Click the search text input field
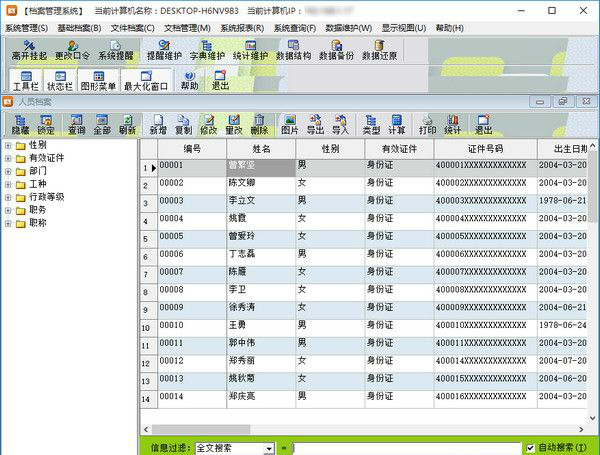 (x=405, y=448)
